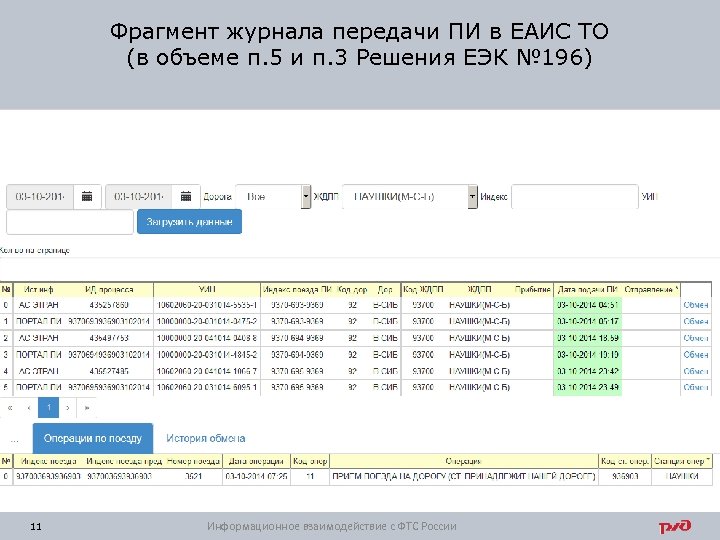Open Обмен link in row 5

pos(695,387)
